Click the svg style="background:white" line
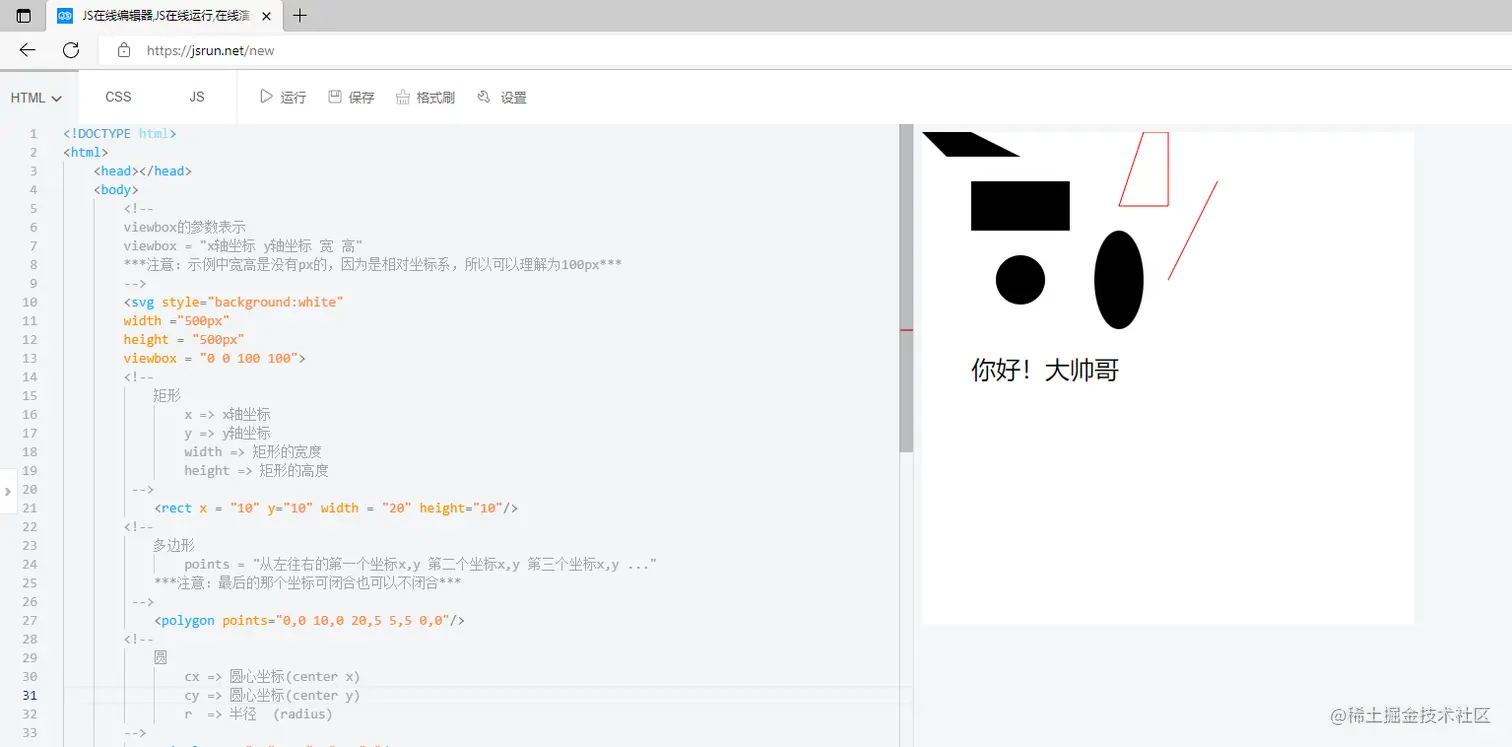 click(x=233, y=302)
